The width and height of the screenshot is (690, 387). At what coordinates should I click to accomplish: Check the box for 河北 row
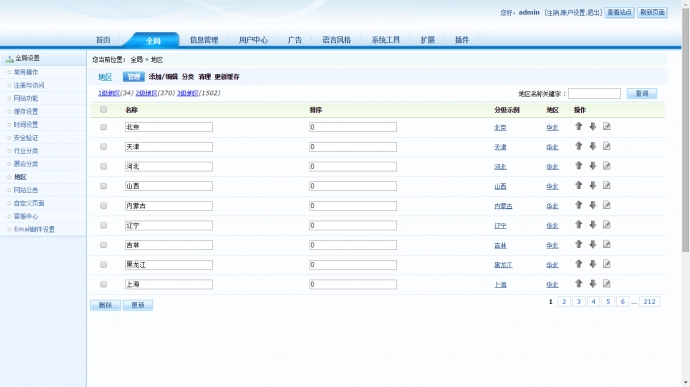tap(103, 166)
